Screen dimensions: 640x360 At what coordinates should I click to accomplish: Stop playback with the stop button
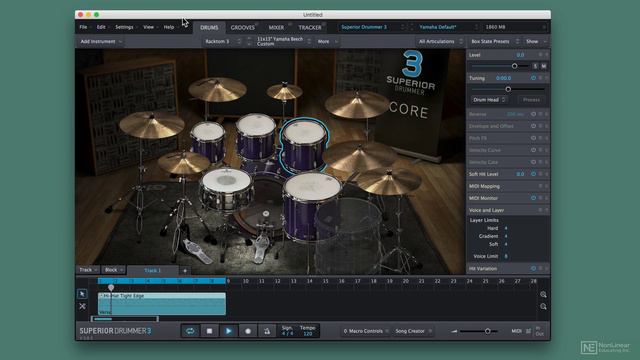209,331
